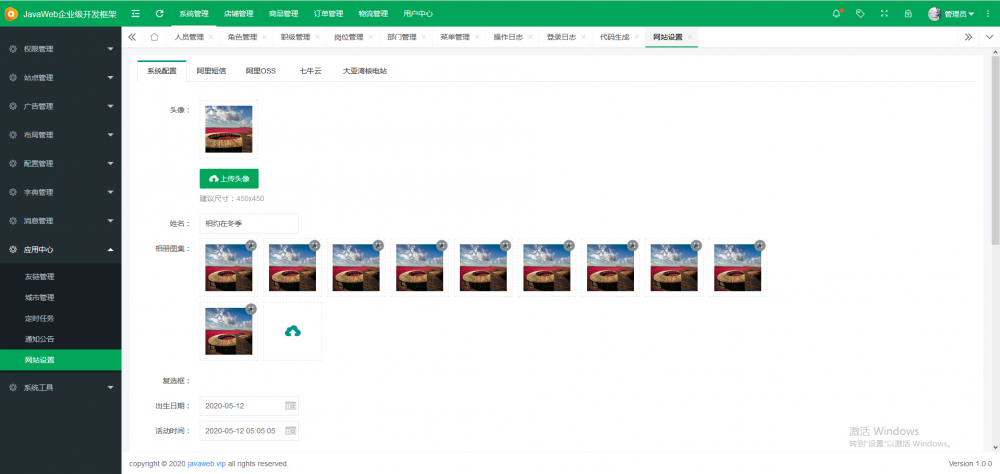Select 物流管理 in the top menu

[x=373, y=13]
